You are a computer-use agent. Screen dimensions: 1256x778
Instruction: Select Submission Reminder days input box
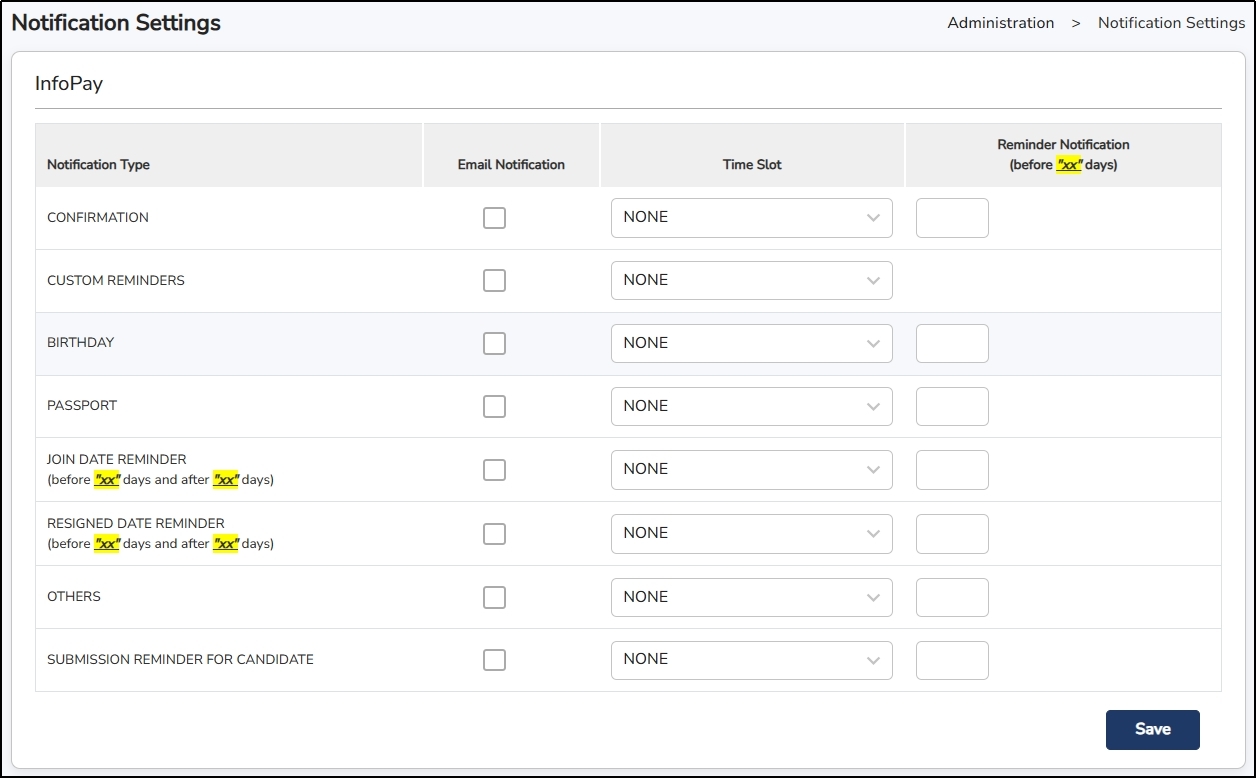(952, 660)
